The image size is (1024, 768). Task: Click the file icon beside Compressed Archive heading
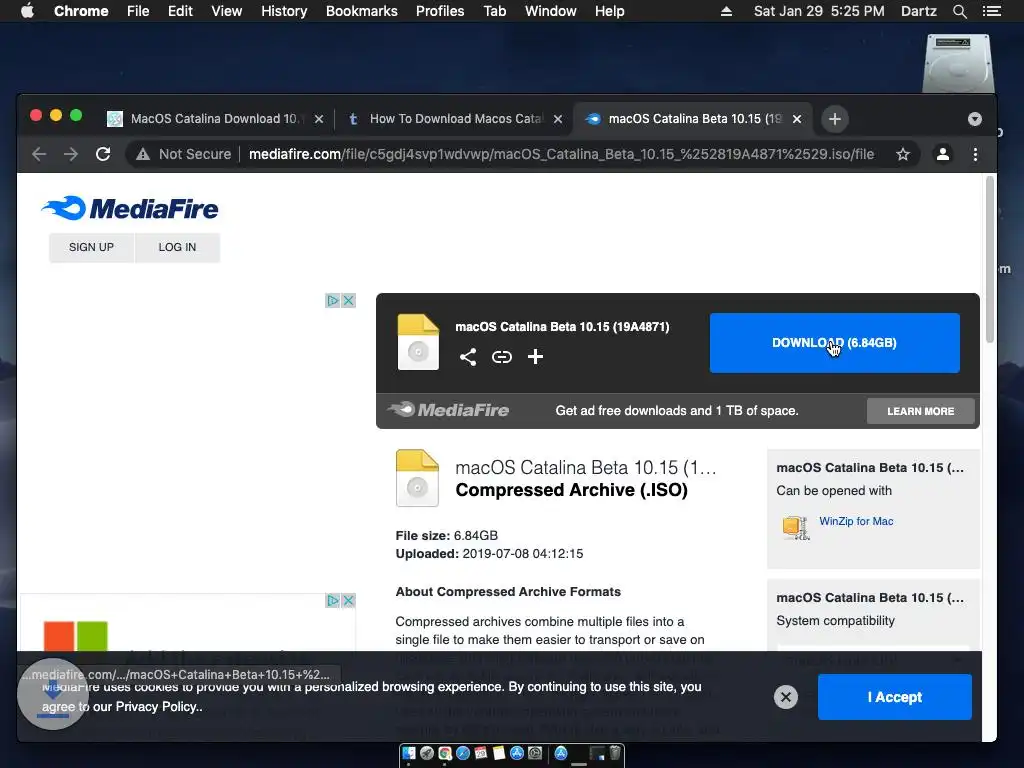tap(417, 478)
